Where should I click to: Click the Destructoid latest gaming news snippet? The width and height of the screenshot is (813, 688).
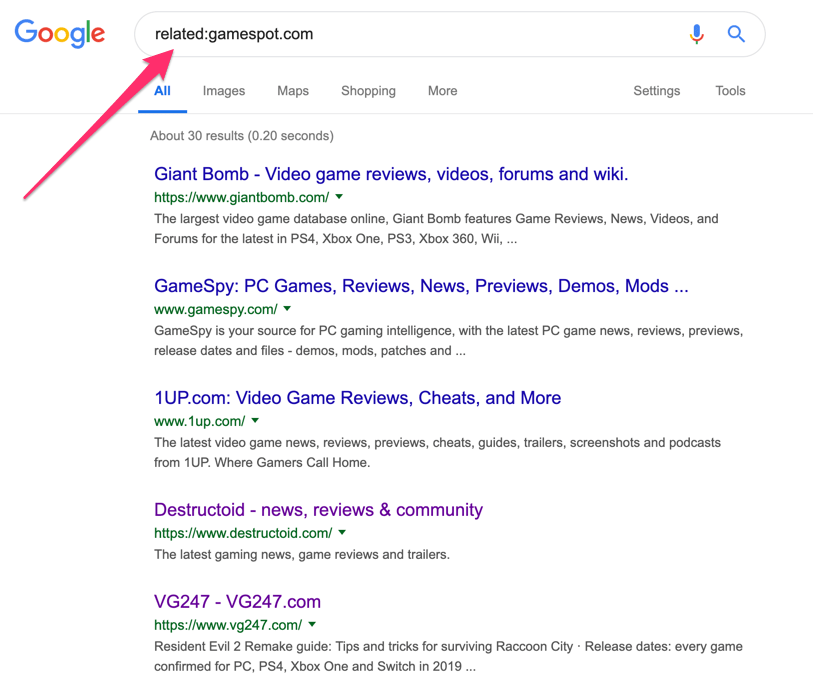(x=302, y=555)
